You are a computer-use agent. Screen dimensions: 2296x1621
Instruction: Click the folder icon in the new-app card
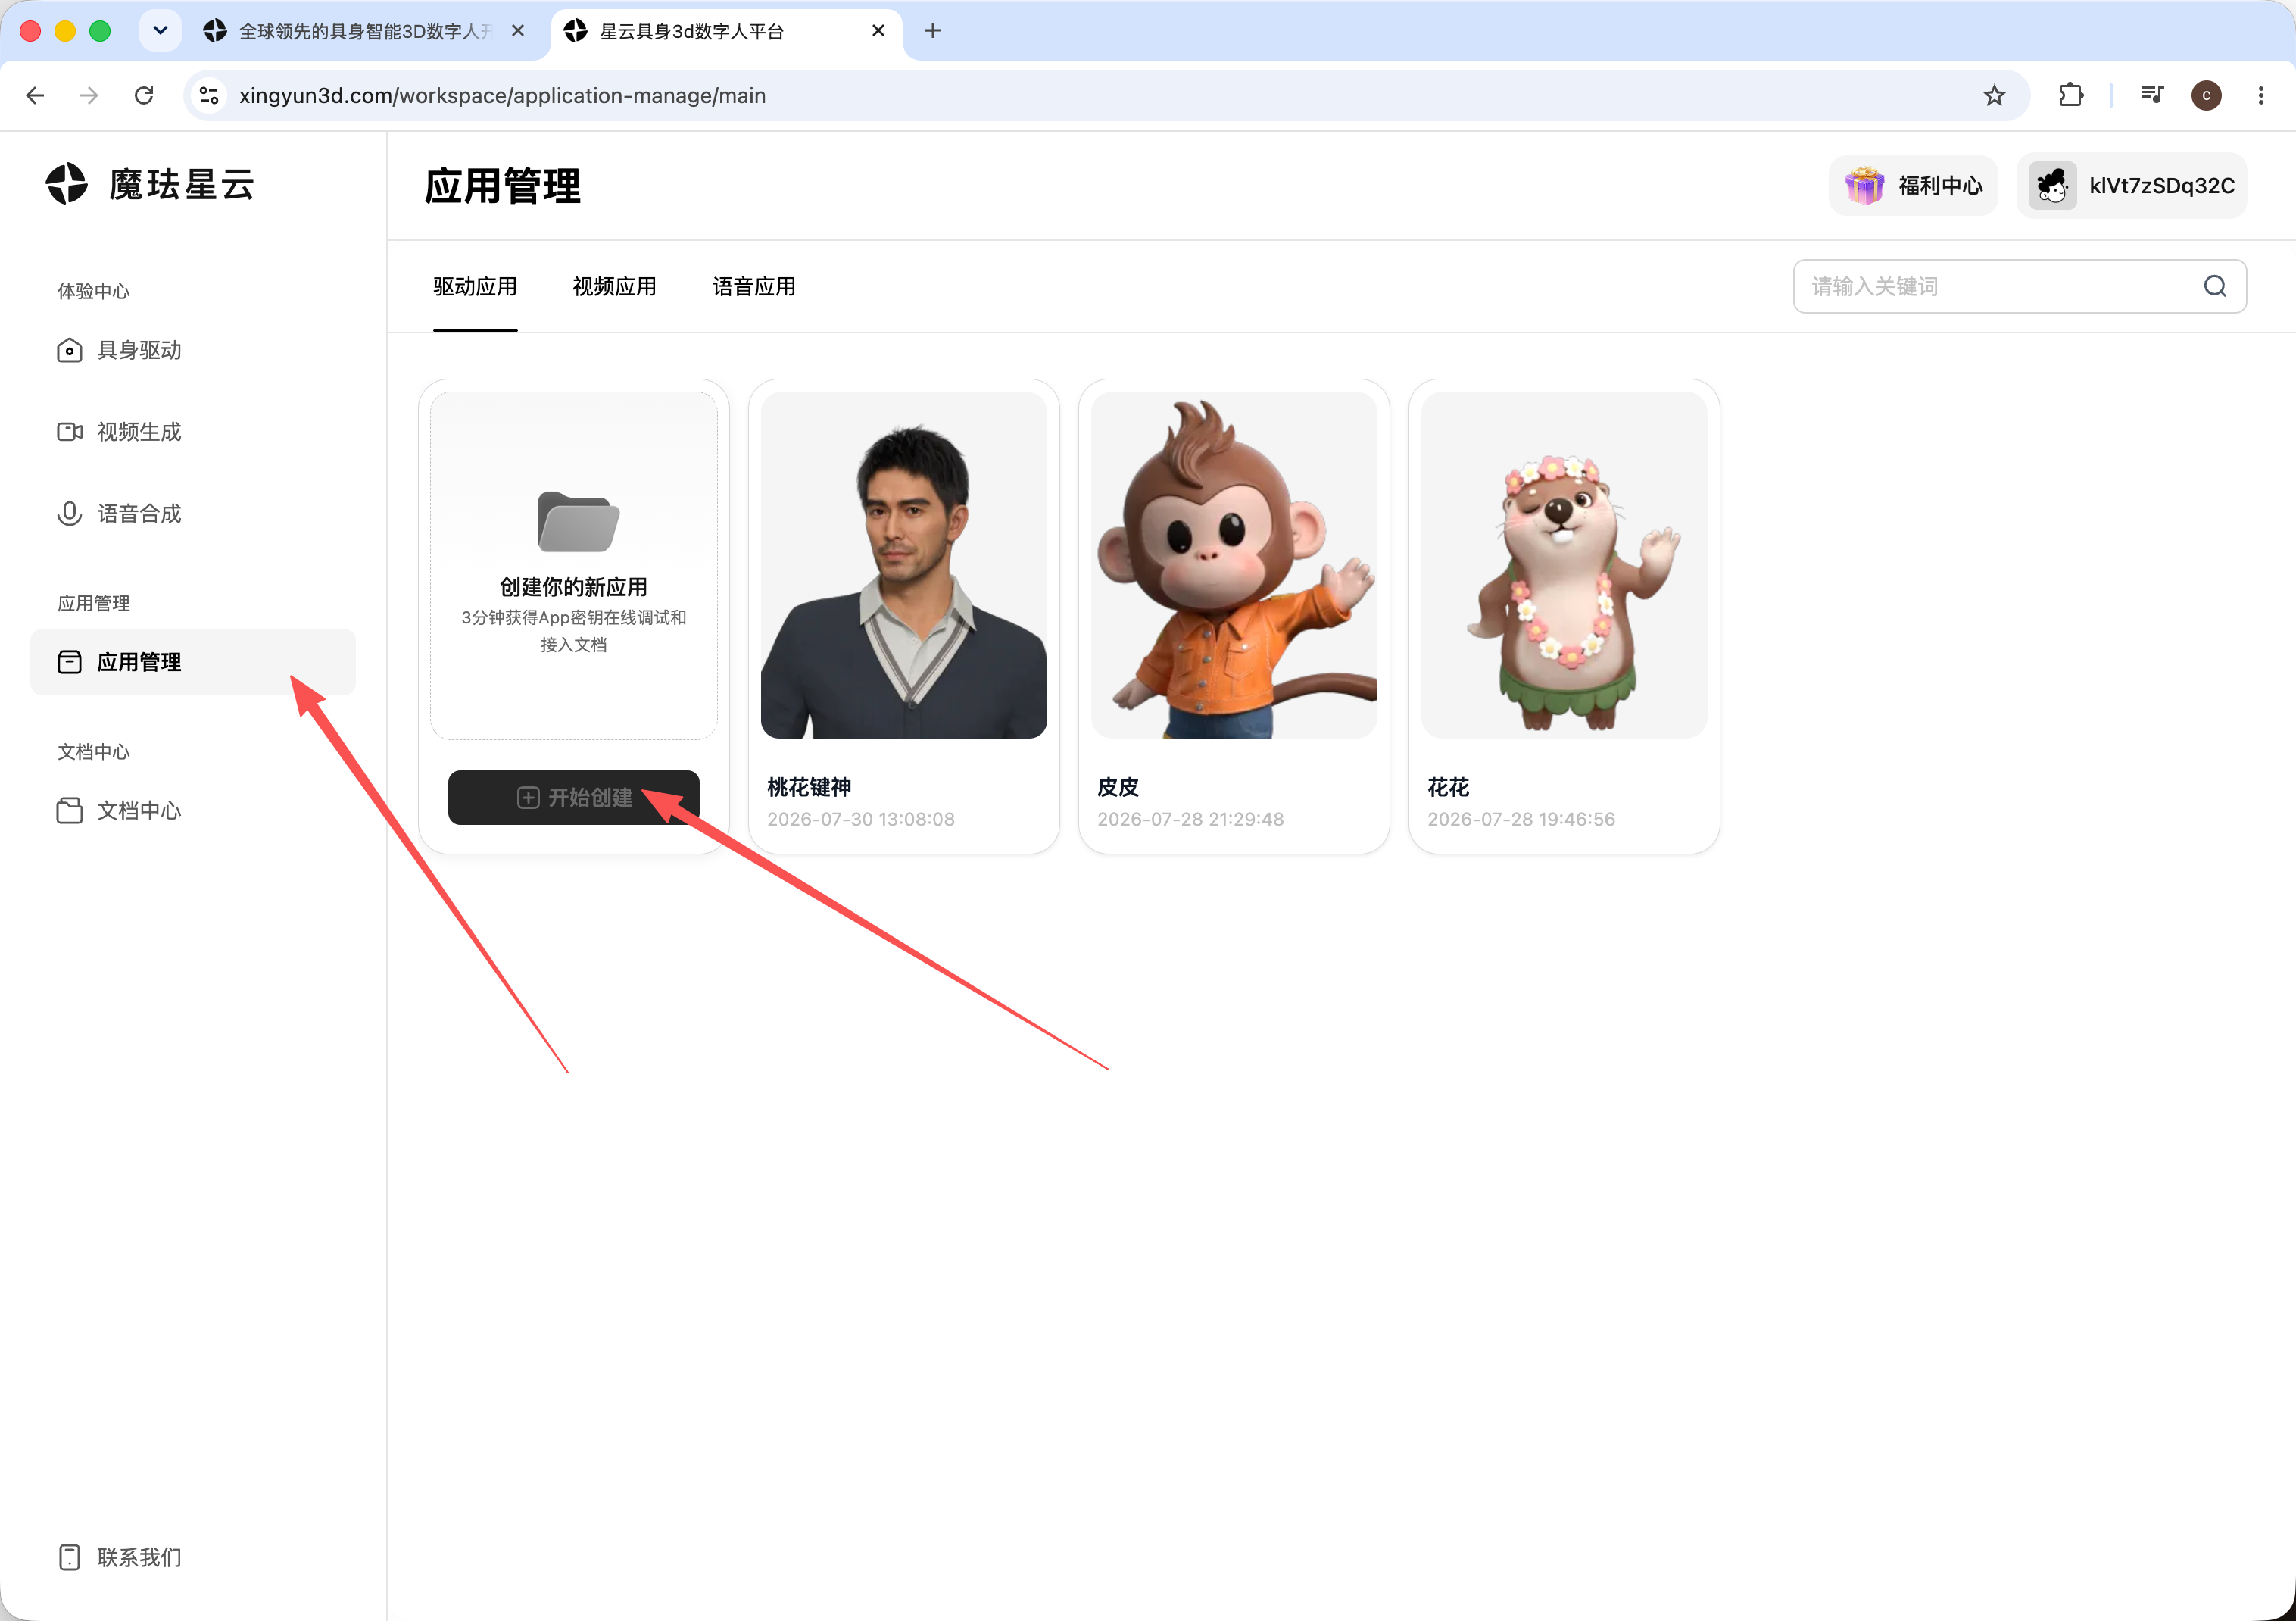[578, 522]
